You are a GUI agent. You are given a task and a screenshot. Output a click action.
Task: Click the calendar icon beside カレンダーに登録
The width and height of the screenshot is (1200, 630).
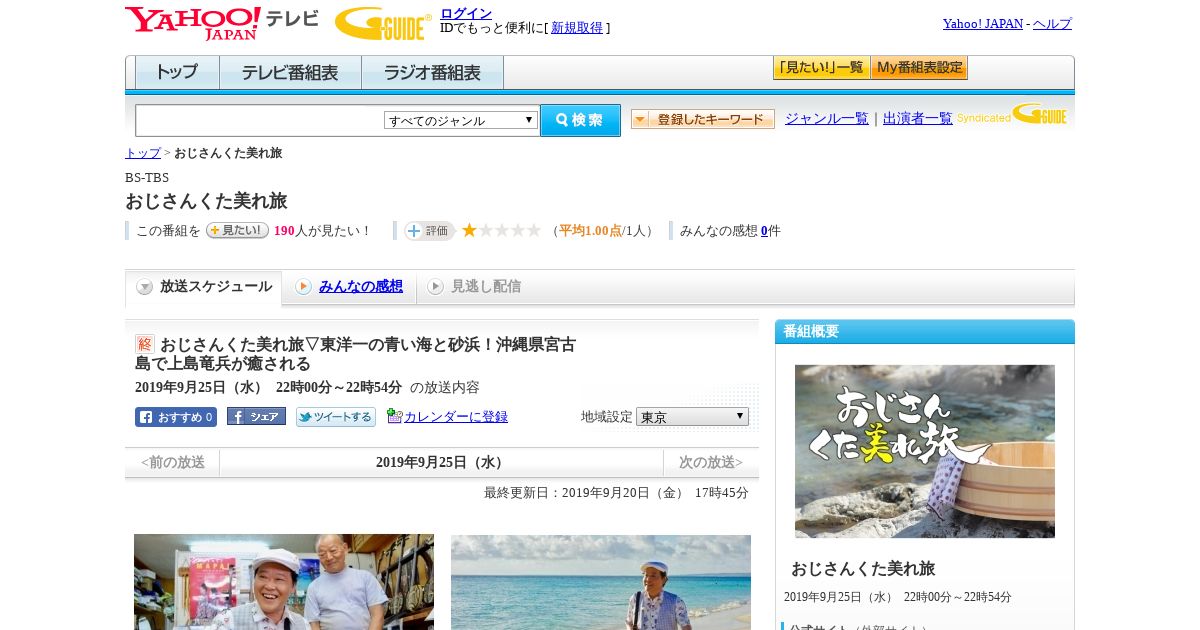[394, 417]
